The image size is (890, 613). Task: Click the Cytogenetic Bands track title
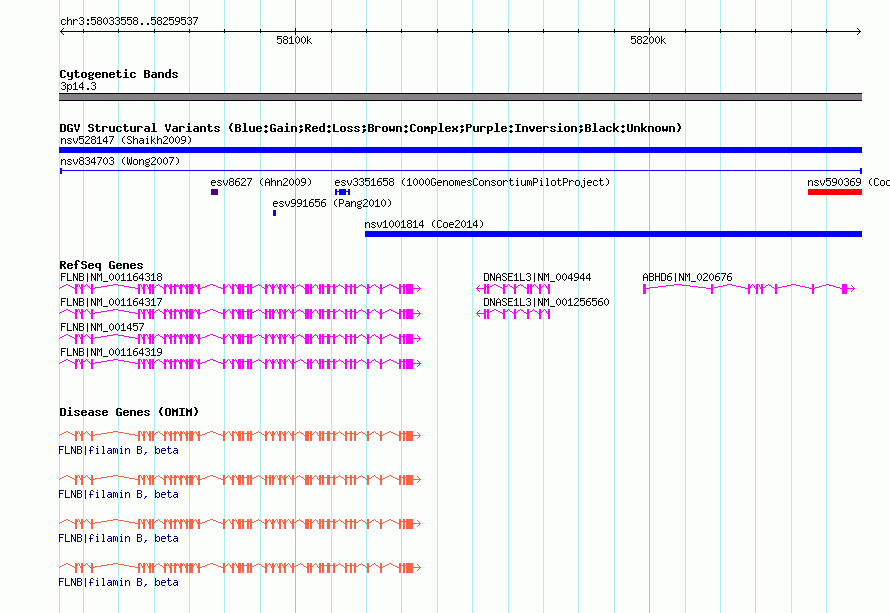(x=119, y=74)
